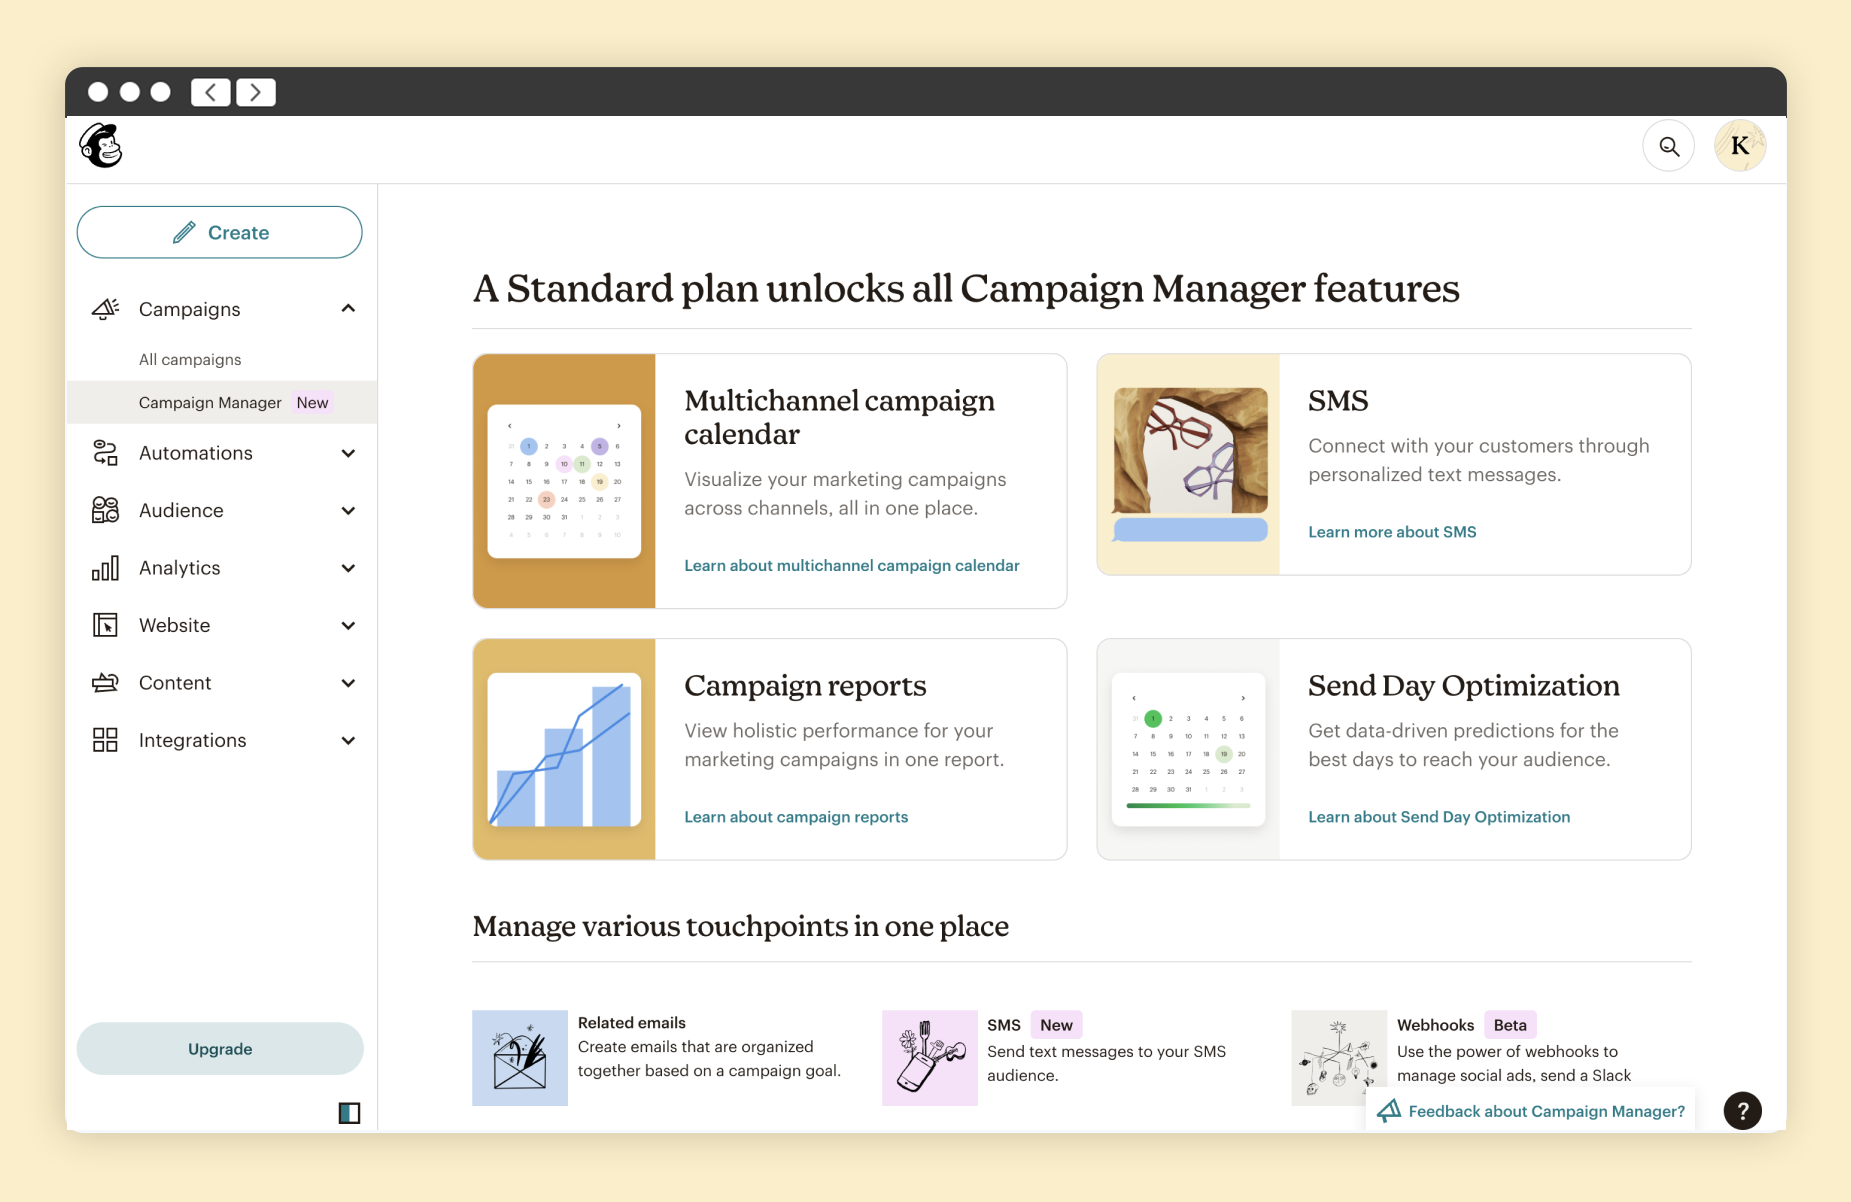Click the Analytics bar chart icon
1851x1202 pixels.
click(x=105, y=568)
